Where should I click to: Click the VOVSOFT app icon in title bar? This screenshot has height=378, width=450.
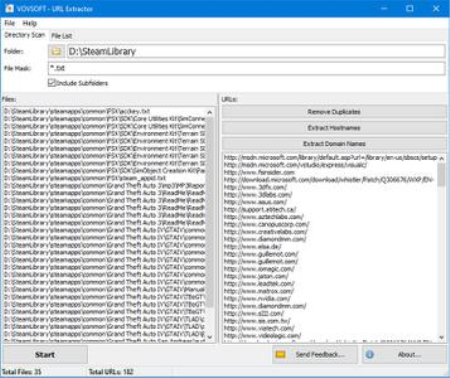click(x=9, y=8)
